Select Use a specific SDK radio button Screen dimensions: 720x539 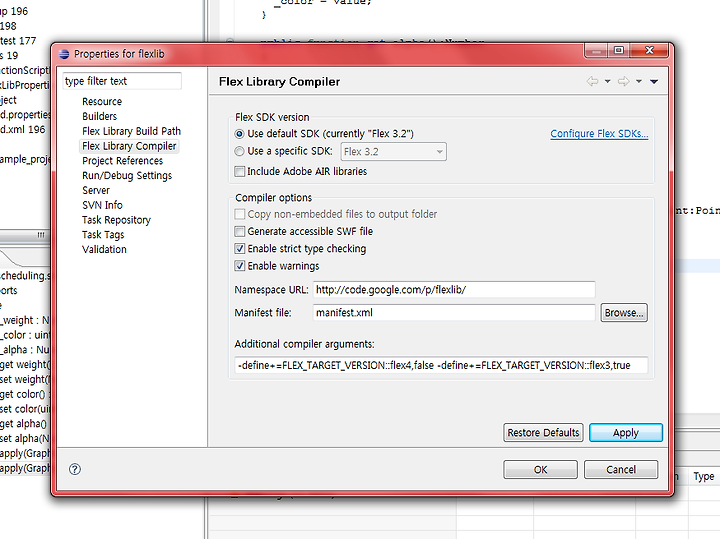coord(239,151)
